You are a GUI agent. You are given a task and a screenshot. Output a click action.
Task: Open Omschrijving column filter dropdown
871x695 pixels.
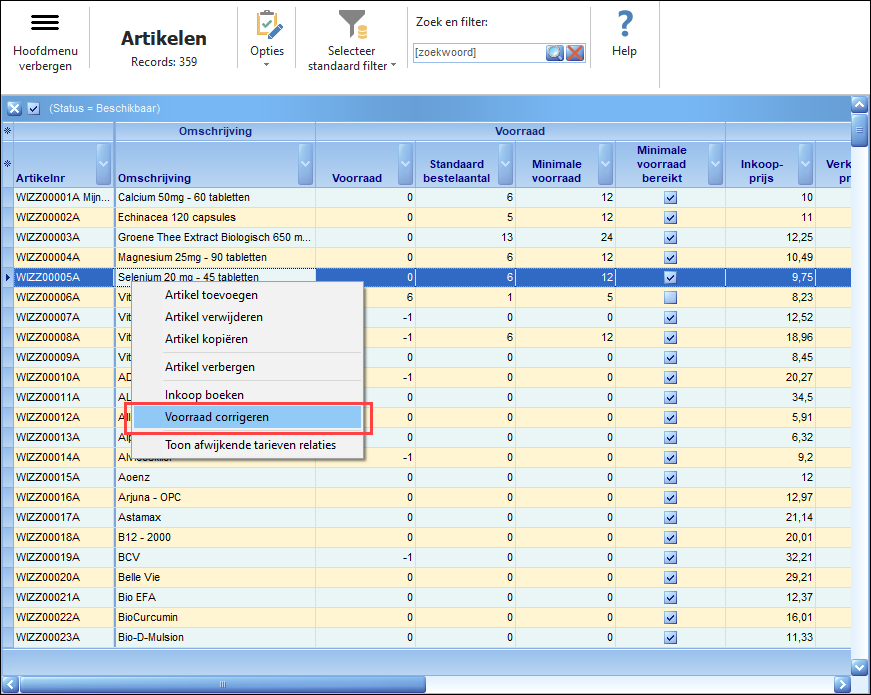pyautogui.click(x=306, y=164)
